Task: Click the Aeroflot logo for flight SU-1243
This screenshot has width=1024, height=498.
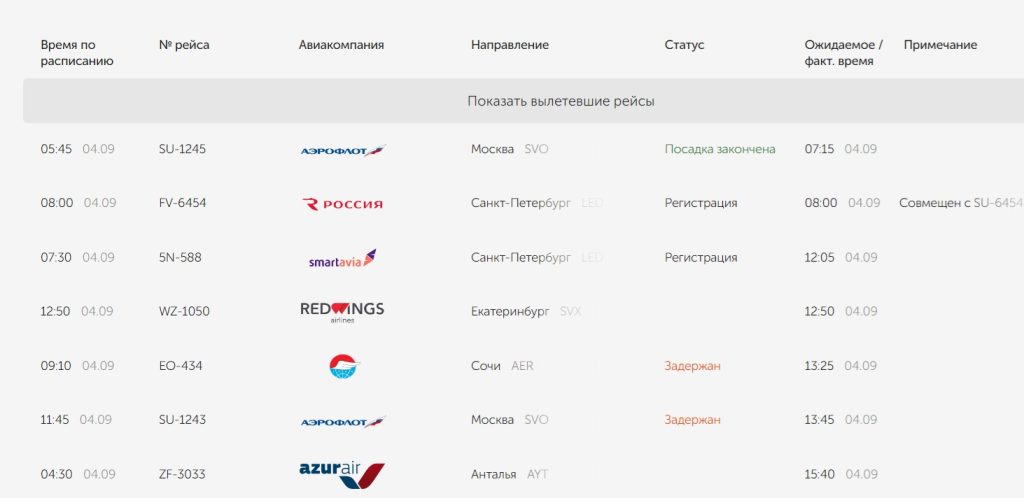Action: [x=343, y=422]
